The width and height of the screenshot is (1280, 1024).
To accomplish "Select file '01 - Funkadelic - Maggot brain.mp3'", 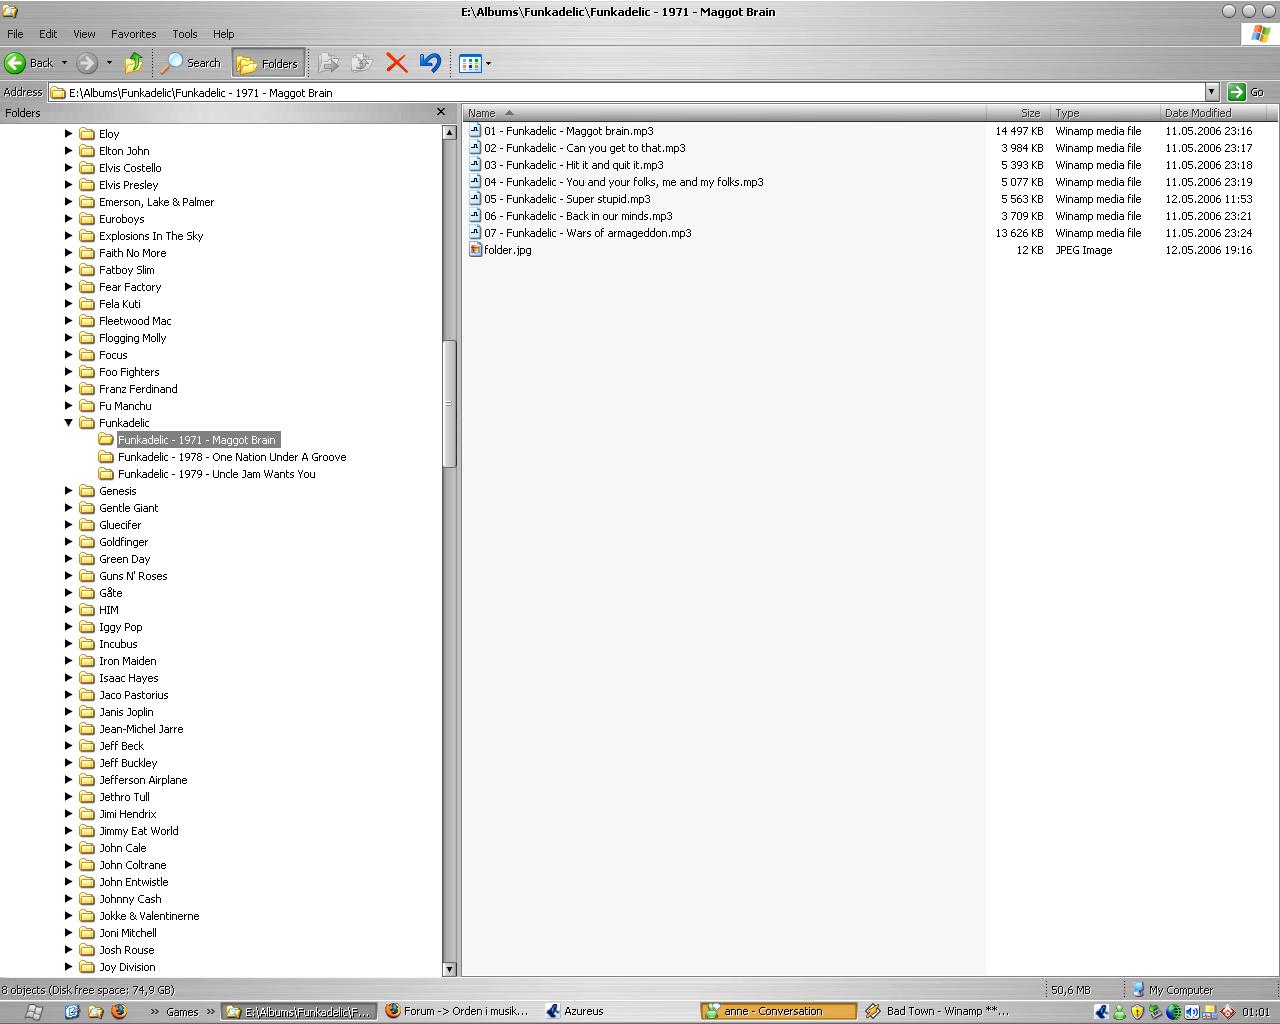I will 569,131.
